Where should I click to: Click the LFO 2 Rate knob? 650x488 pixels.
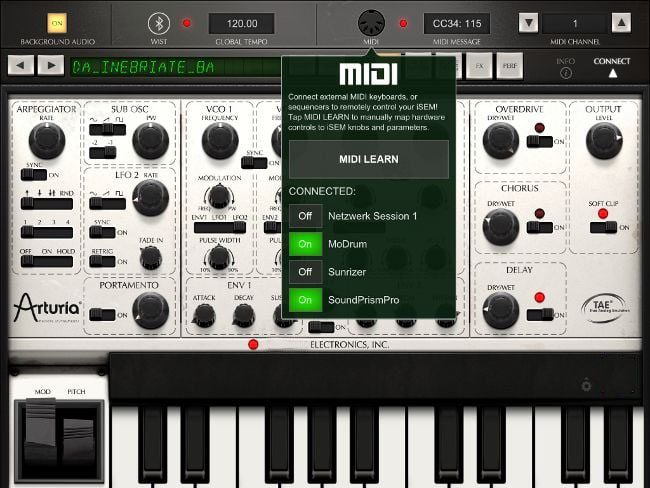pyautogui.click(x=150, y=198)
